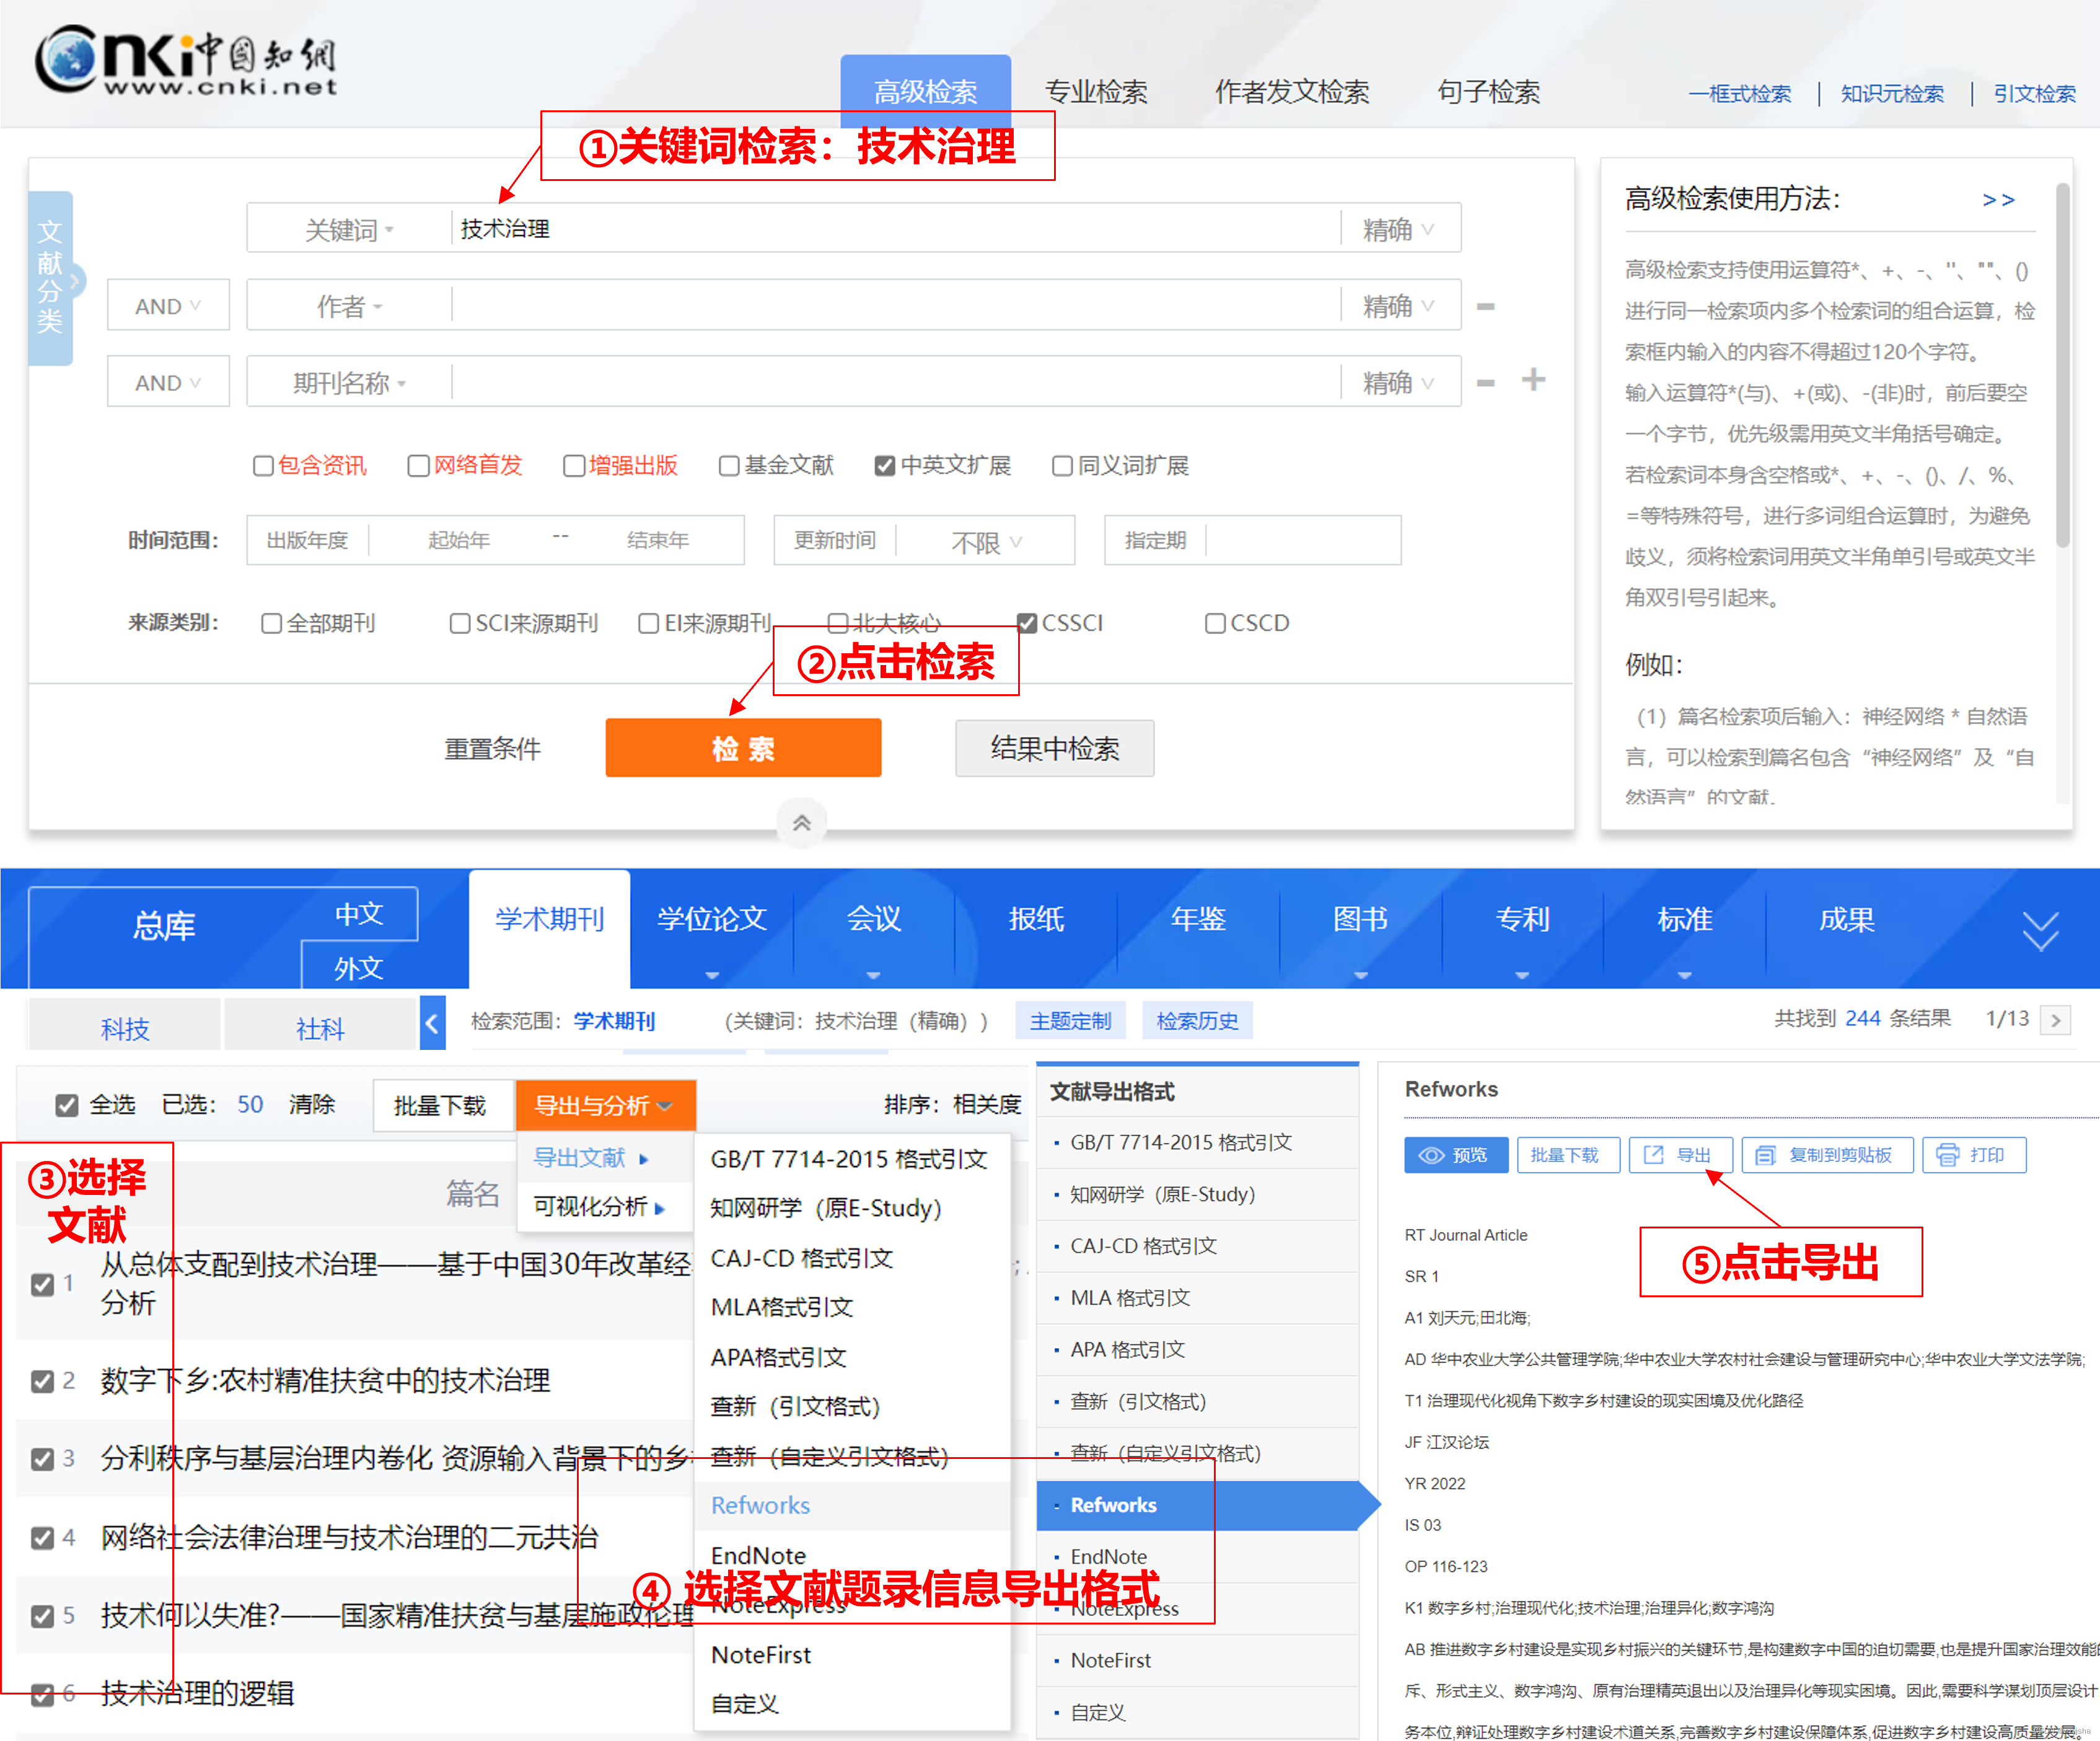Uncheck the 中英文扩展 checkbox
This screenshot has width=2100, height=1741.
(x=884, y=466)
